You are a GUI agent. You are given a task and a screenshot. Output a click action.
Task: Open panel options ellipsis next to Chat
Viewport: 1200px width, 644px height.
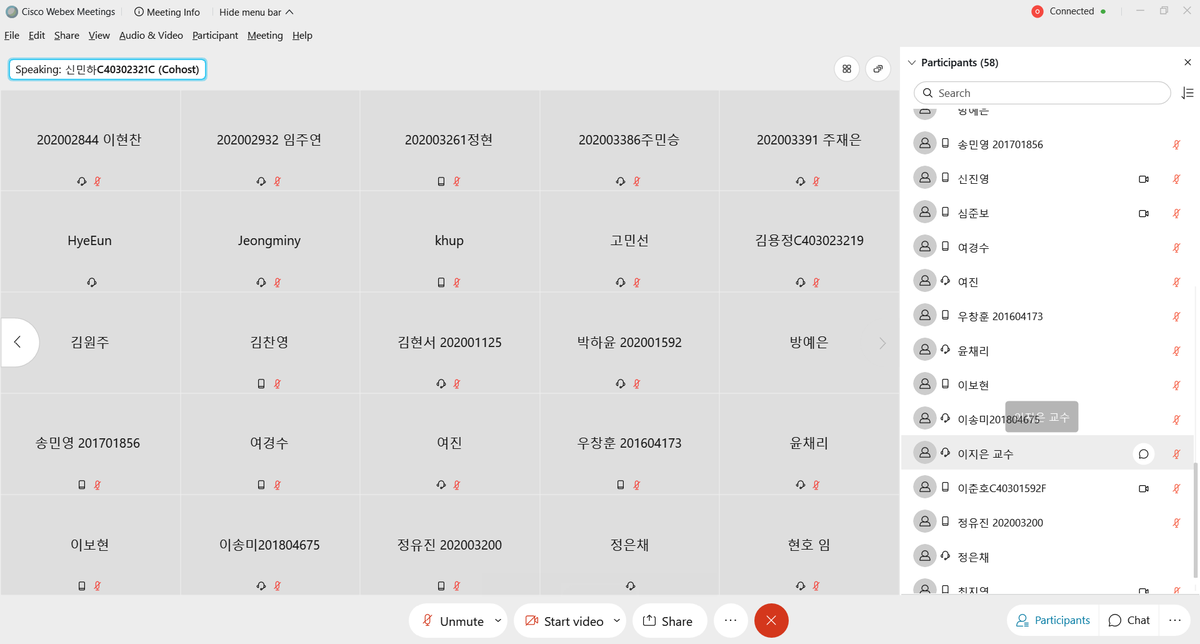pyautogui.click(x=1174, y=620)
